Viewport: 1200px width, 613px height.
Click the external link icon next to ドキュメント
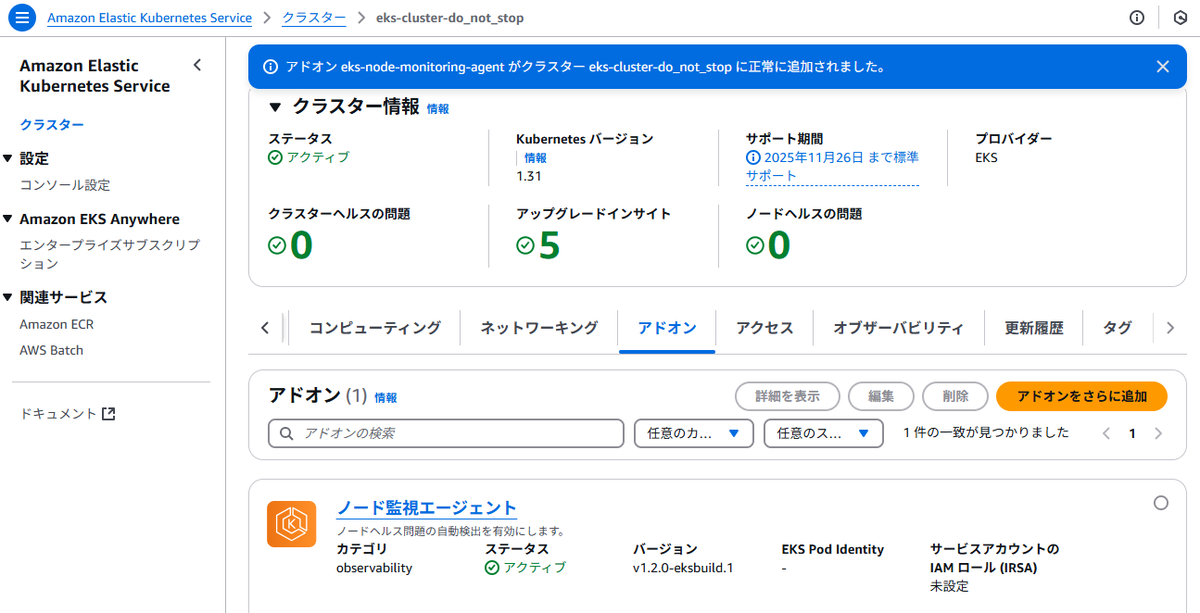point(109,414)
